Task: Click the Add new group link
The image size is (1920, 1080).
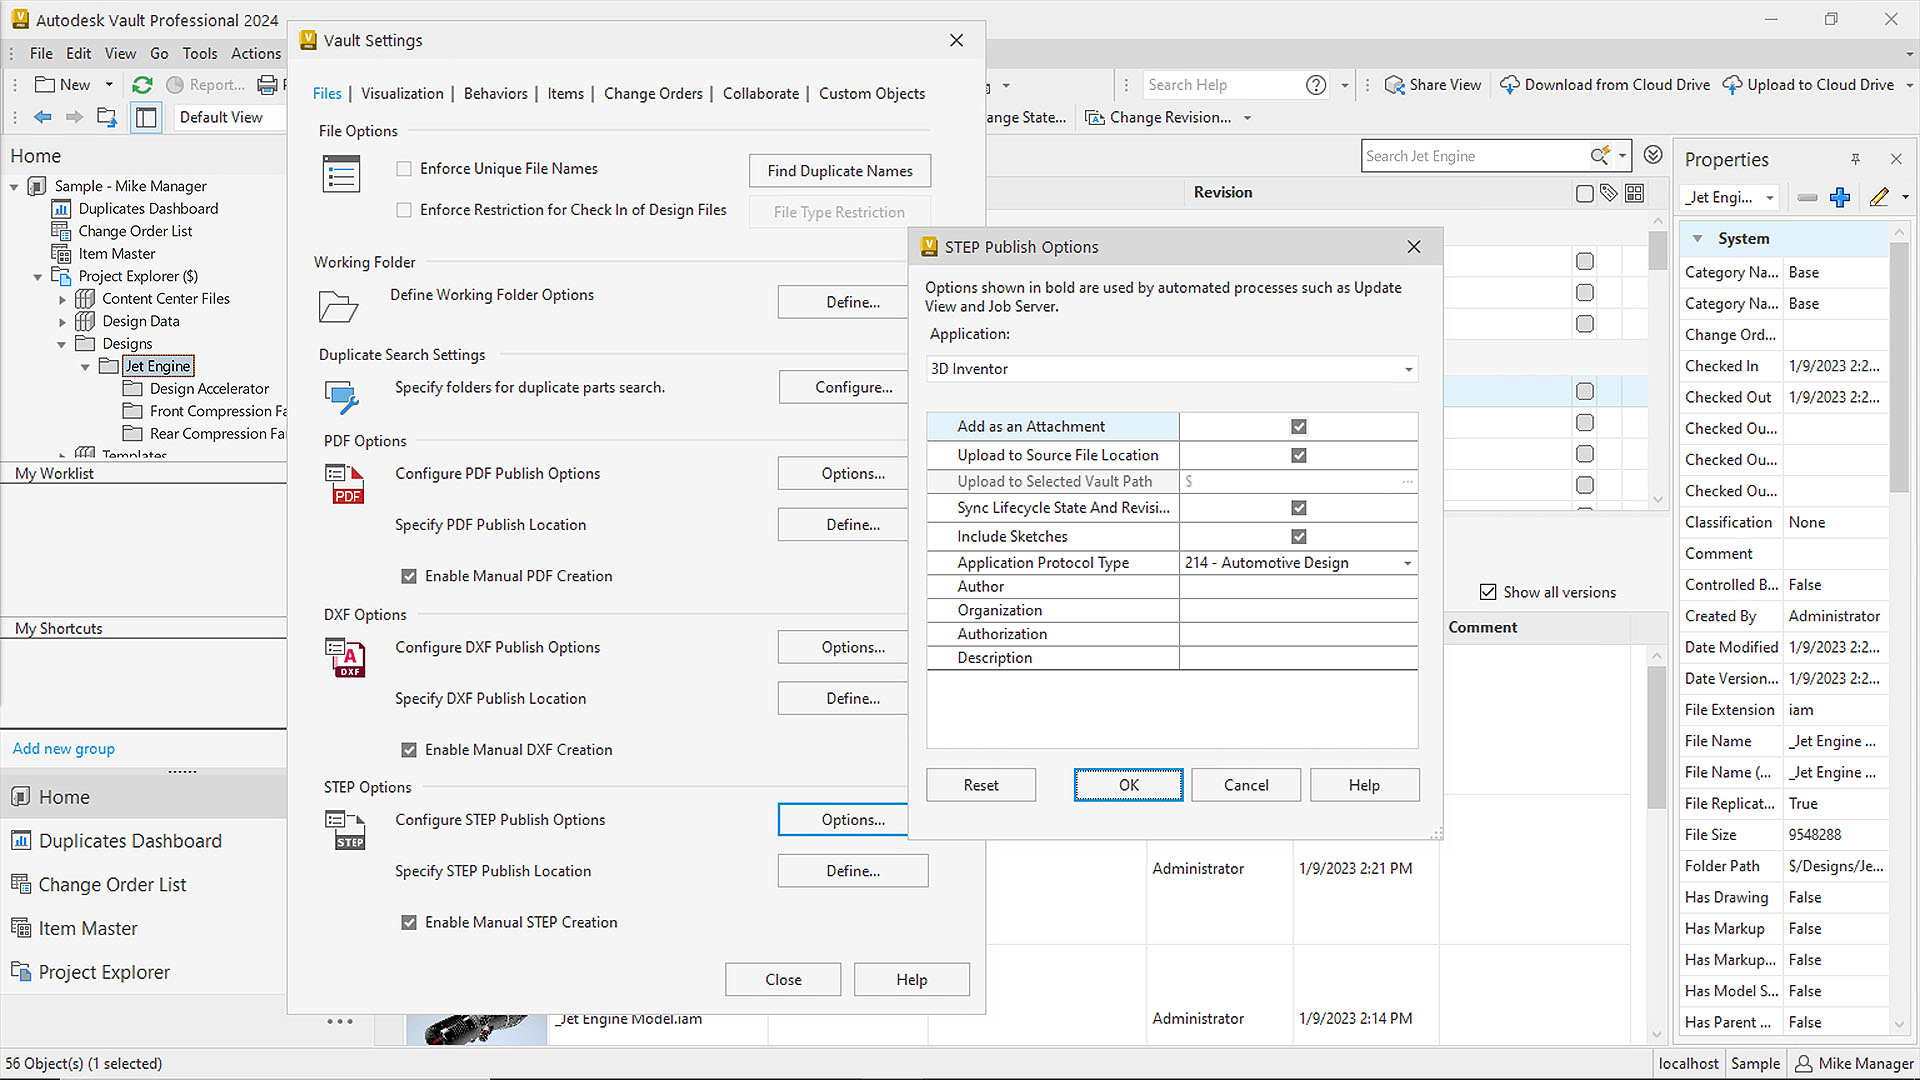Action: coord(64,748)
